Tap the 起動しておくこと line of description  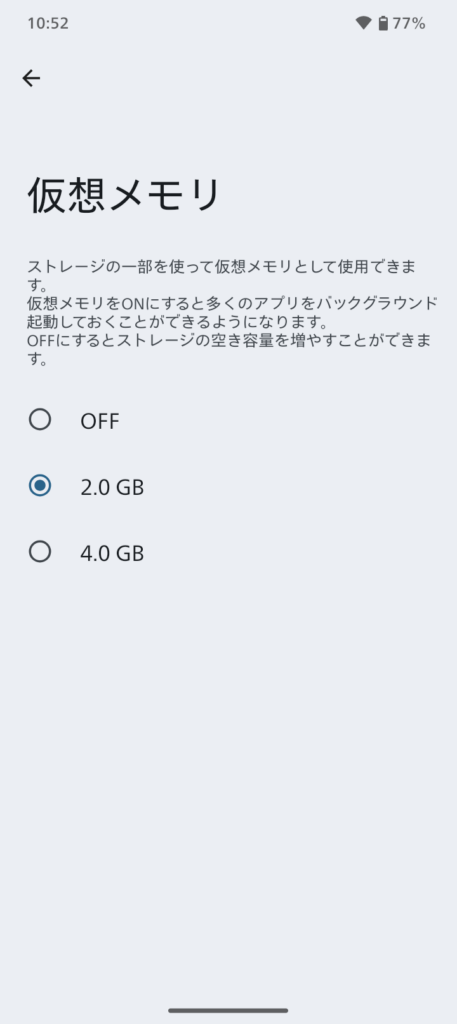point(176,322)
